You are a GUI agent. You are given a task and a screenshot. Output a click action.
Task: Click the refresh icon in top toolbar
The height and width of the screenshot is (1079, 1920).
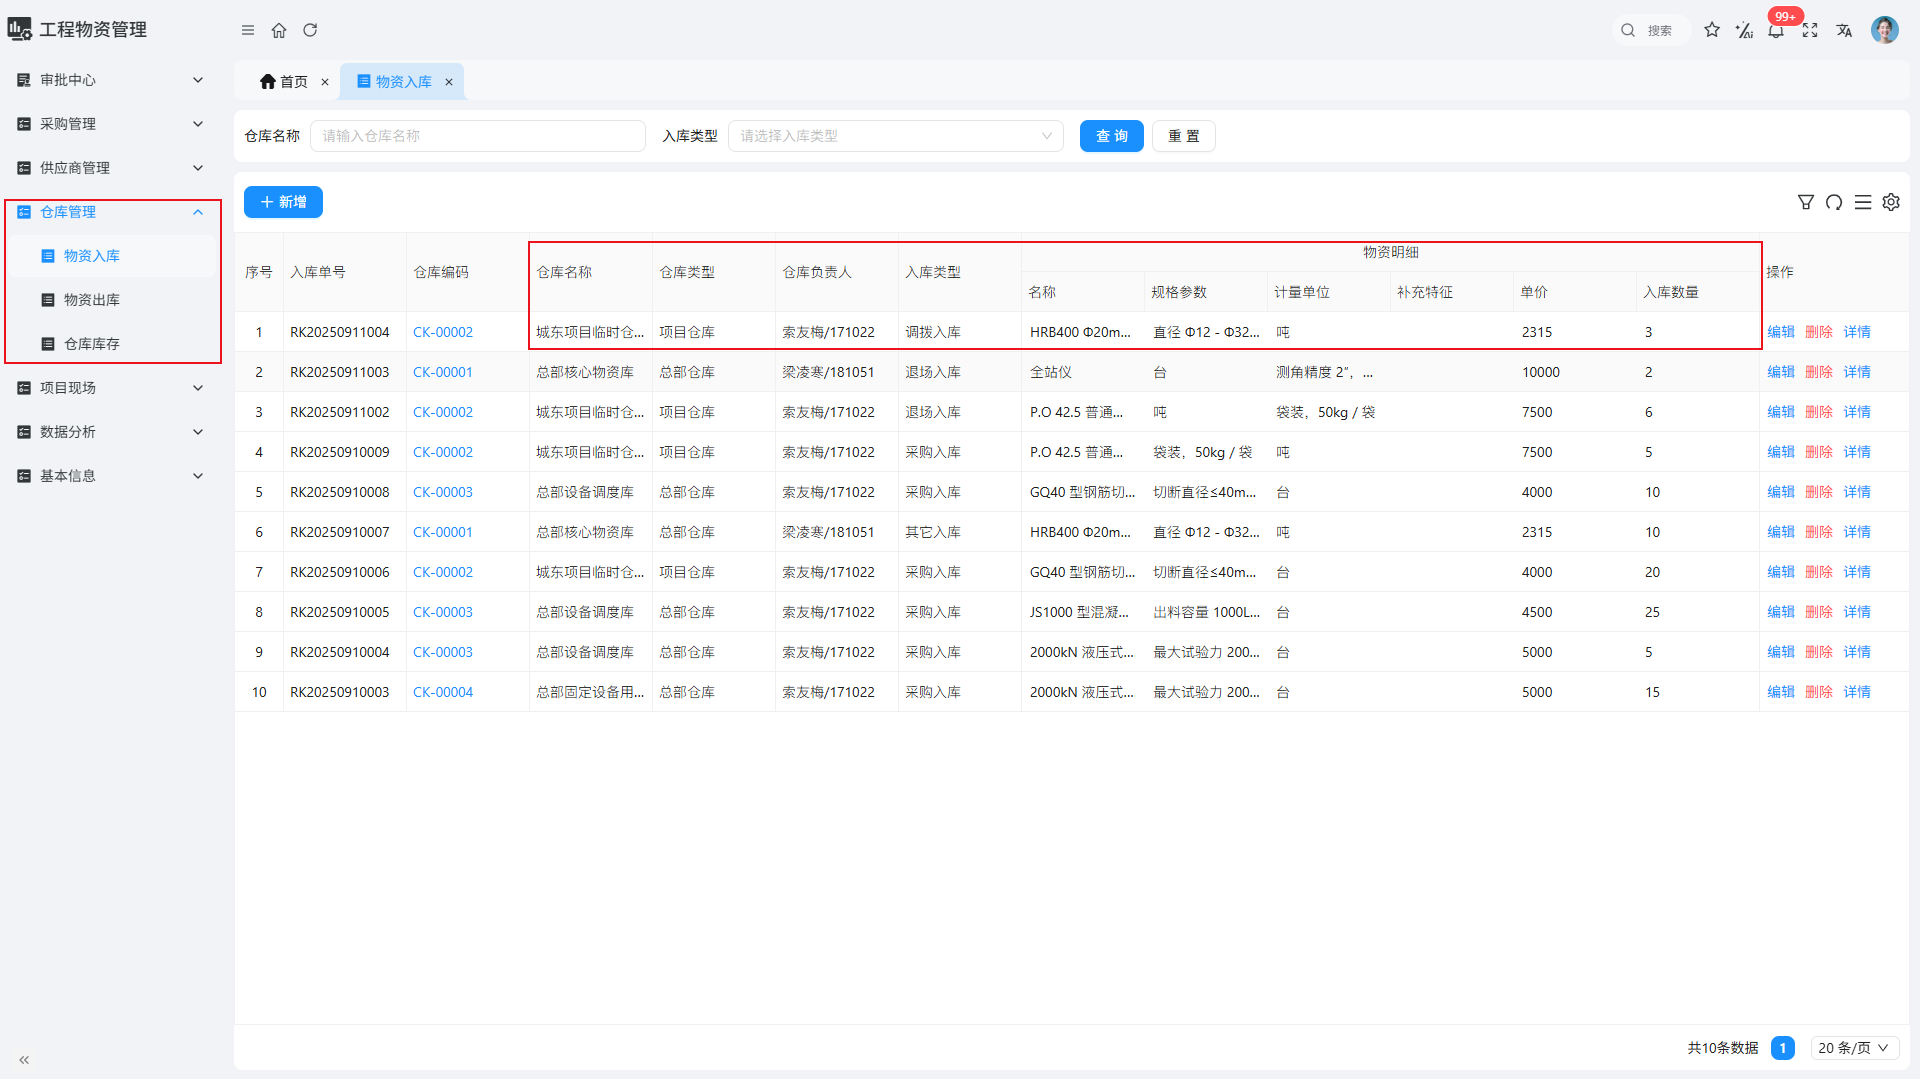(310, 30)
